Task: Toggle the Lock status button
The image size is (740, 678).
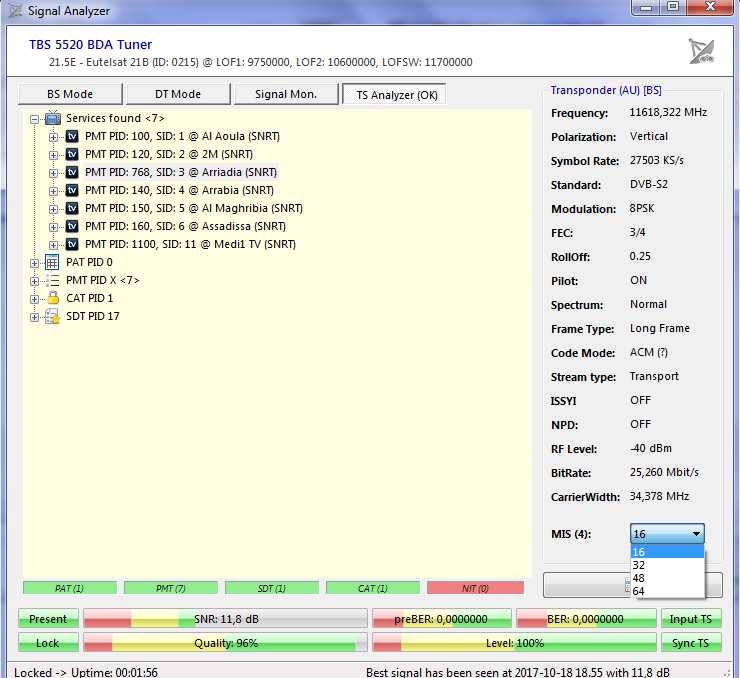Action: 47,643
